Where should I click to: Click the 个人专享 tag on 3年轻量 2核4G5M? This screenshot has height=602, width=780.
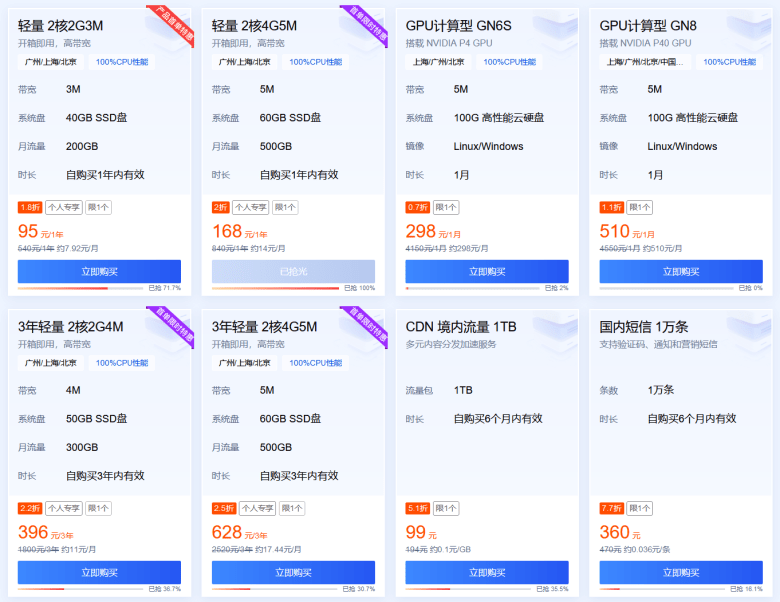pos(257,508)
